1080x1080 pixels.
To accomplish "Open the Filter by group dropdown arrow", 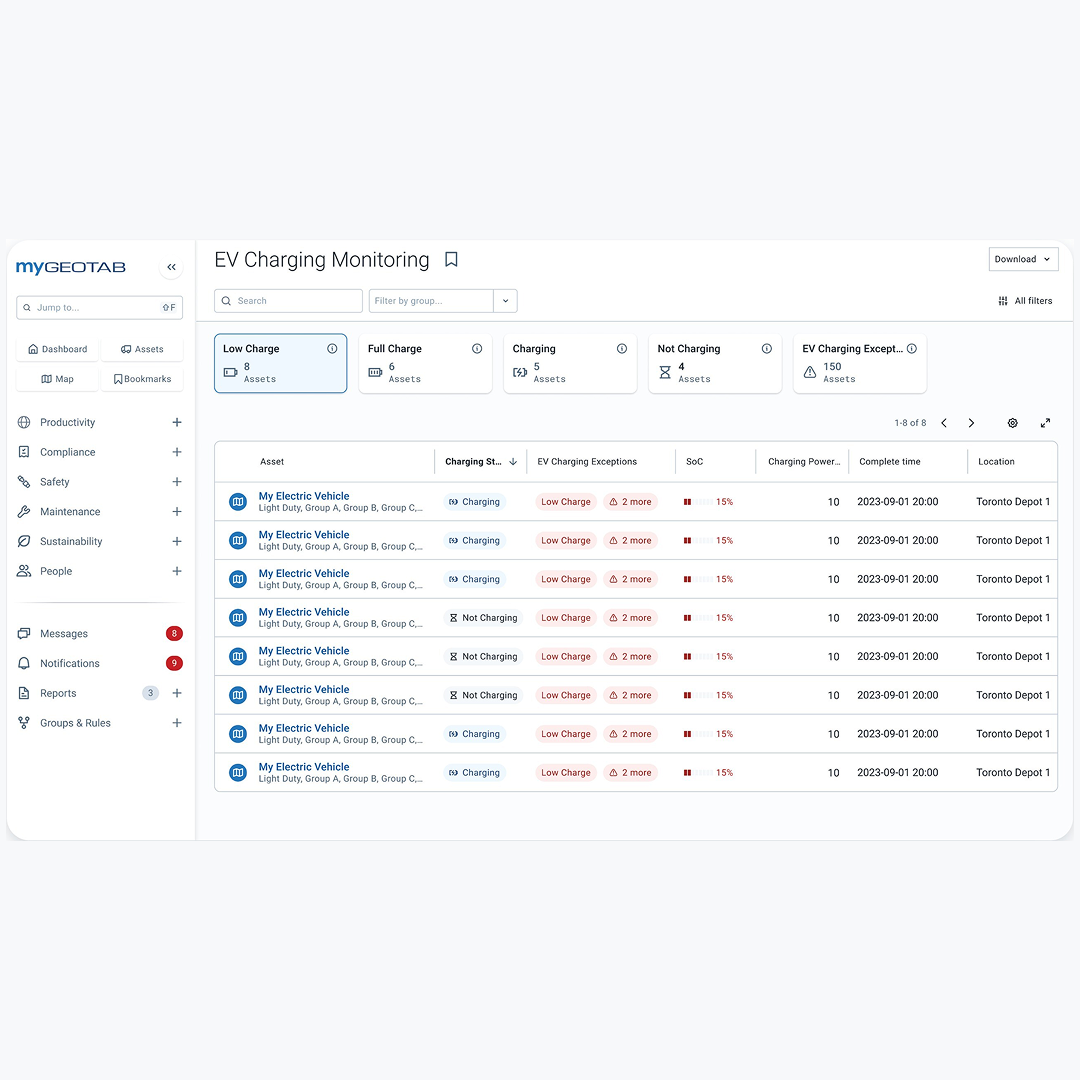I will coord(505,301).
